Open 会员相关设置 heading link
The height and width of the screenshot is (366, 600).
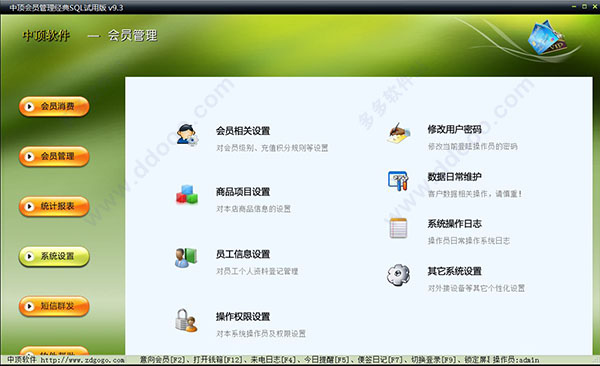coord(243,131)
